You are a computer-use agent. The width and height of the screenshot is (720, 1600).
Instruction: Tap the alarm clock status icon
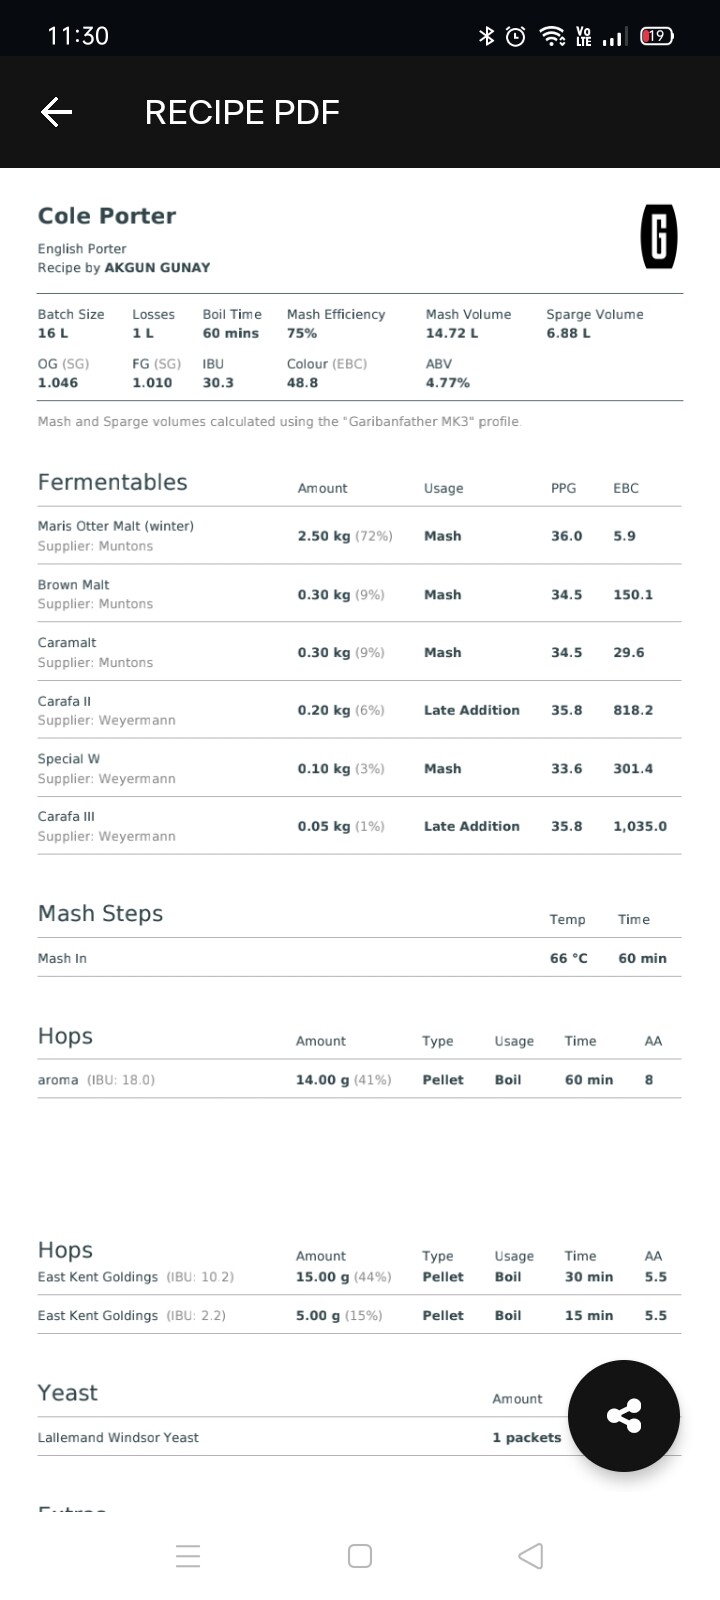pos(516,36)
